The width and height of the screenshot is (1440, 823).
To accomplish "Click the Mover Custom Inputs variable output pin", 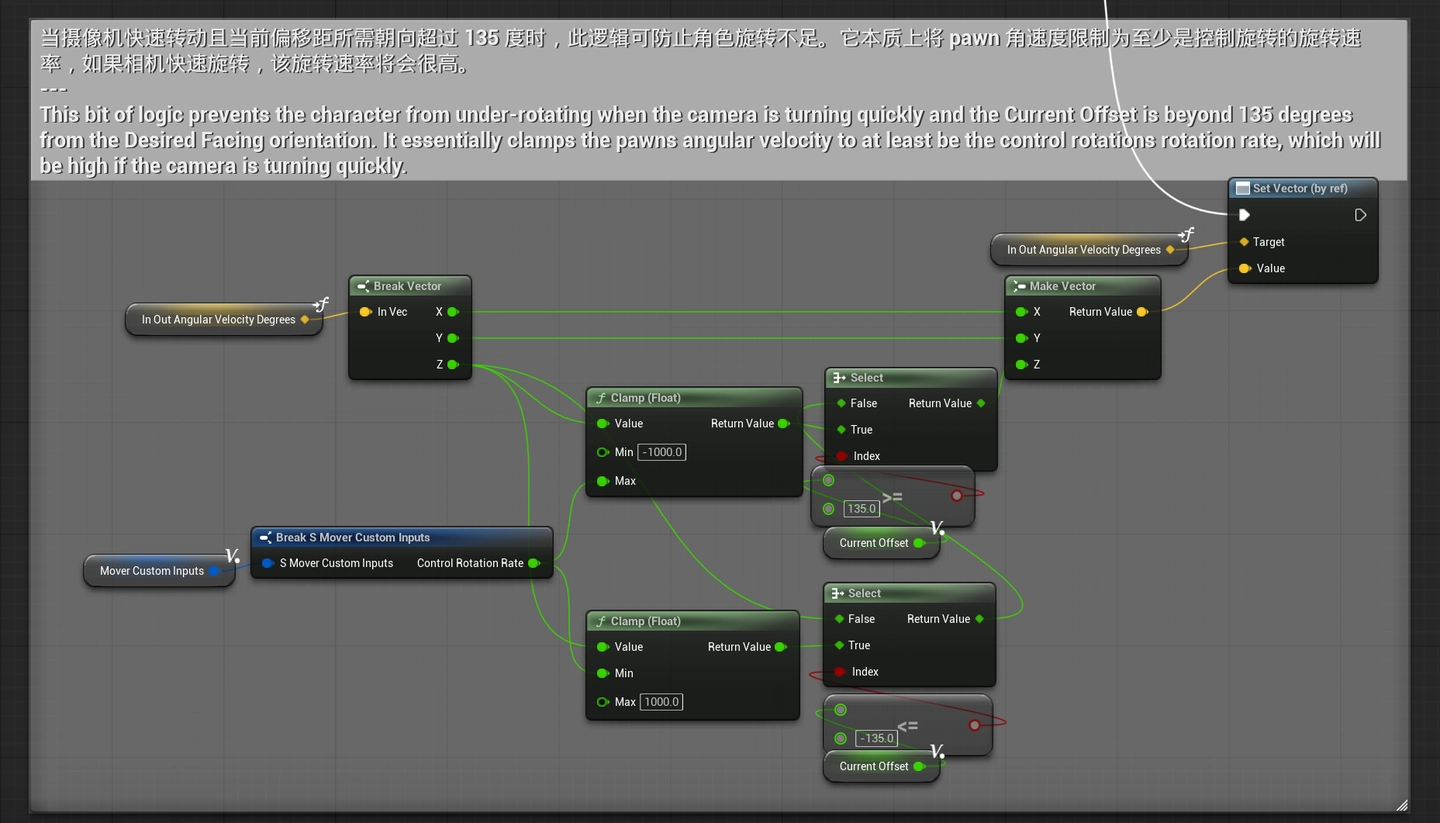I will 214,571.
